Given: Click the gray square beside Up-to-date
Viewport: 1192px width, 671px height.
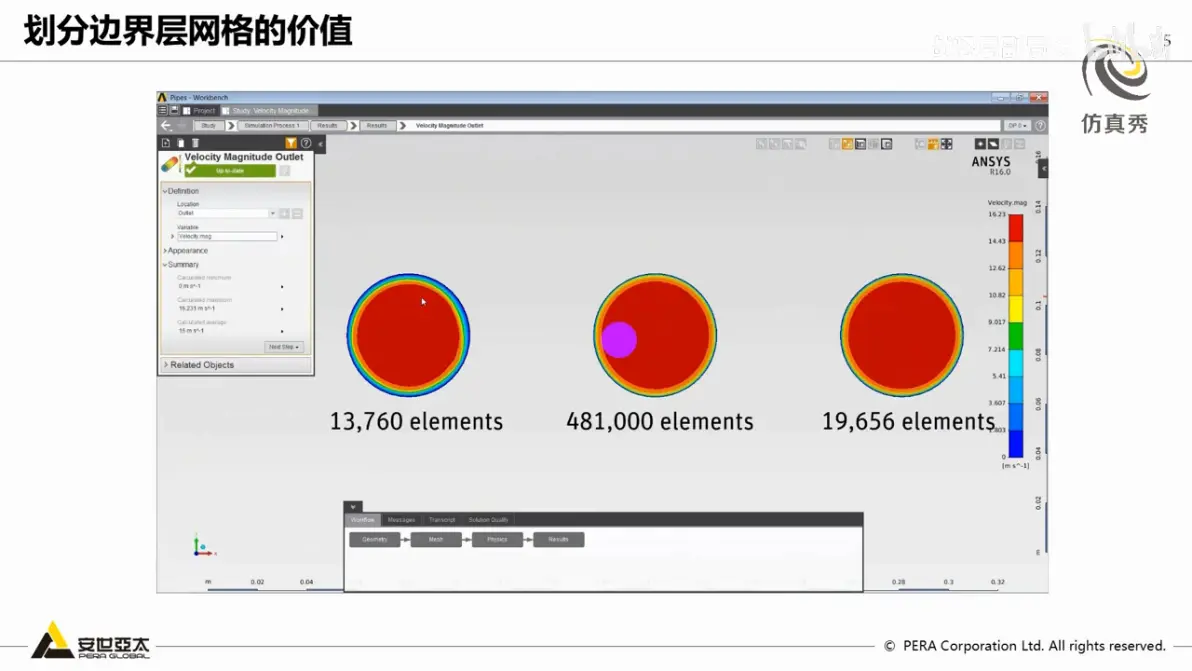Looking at the screenshot, I should (x=284, y=170).
